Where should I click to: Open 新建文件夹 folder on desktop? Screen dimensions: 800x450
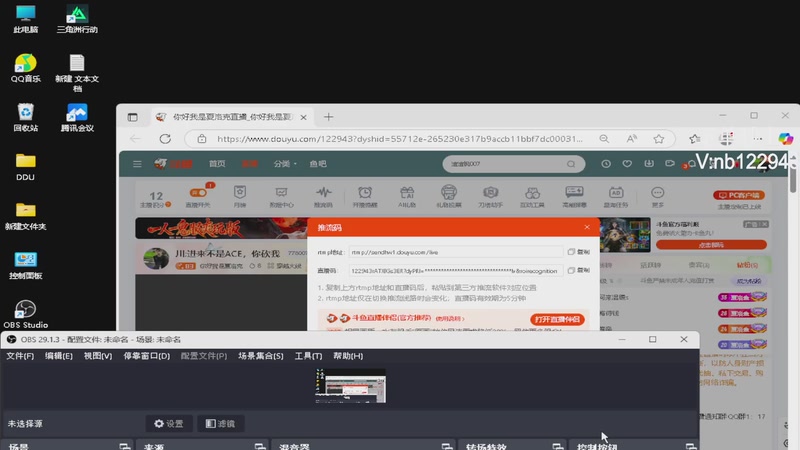click(x=26, y=216)
